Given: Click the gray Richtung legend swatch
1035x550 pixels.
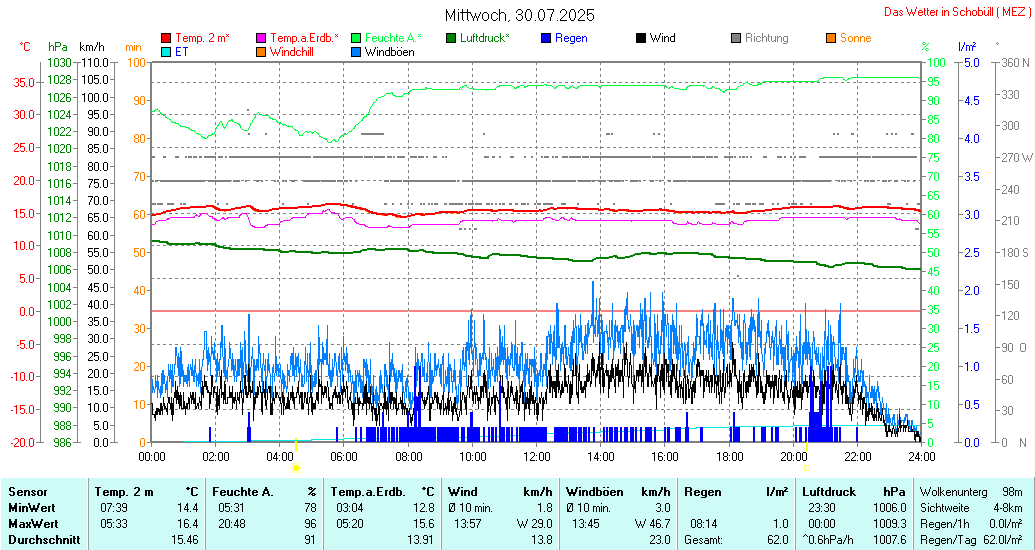Looking at the screenshot, I should [736, 38].
